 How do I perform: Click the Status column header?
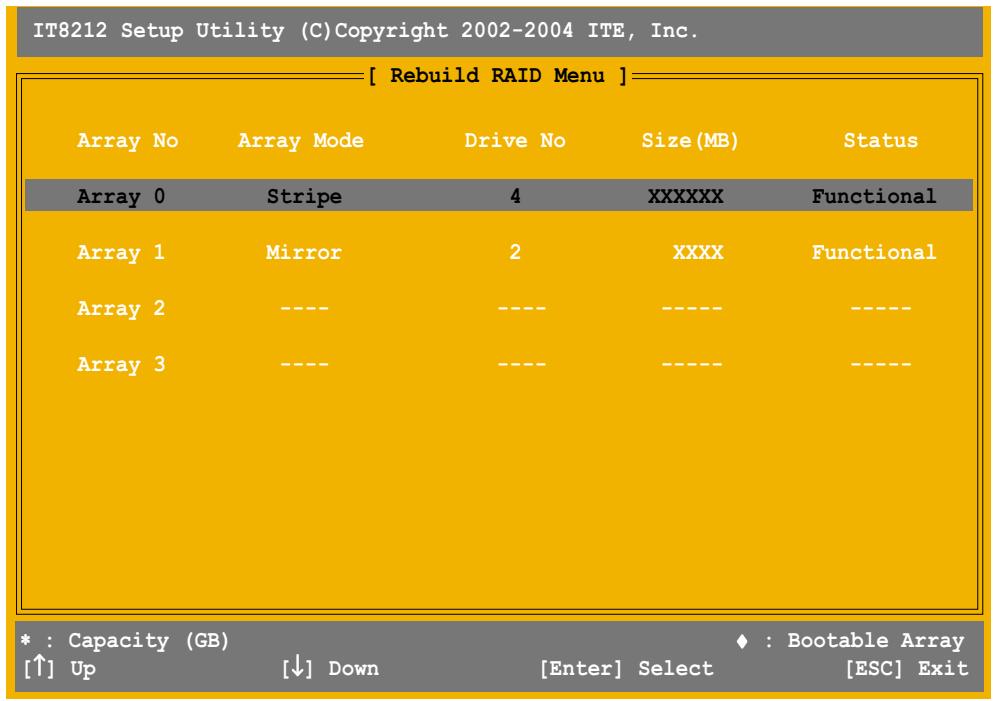[881, 141]
